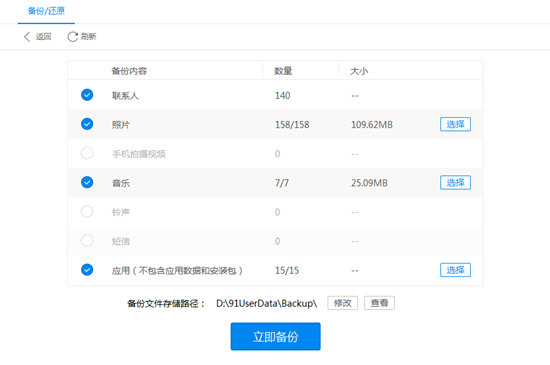The height and width of the screenshot is (365, 550).
Task: Select the 短信 row label
Action: 121,241
